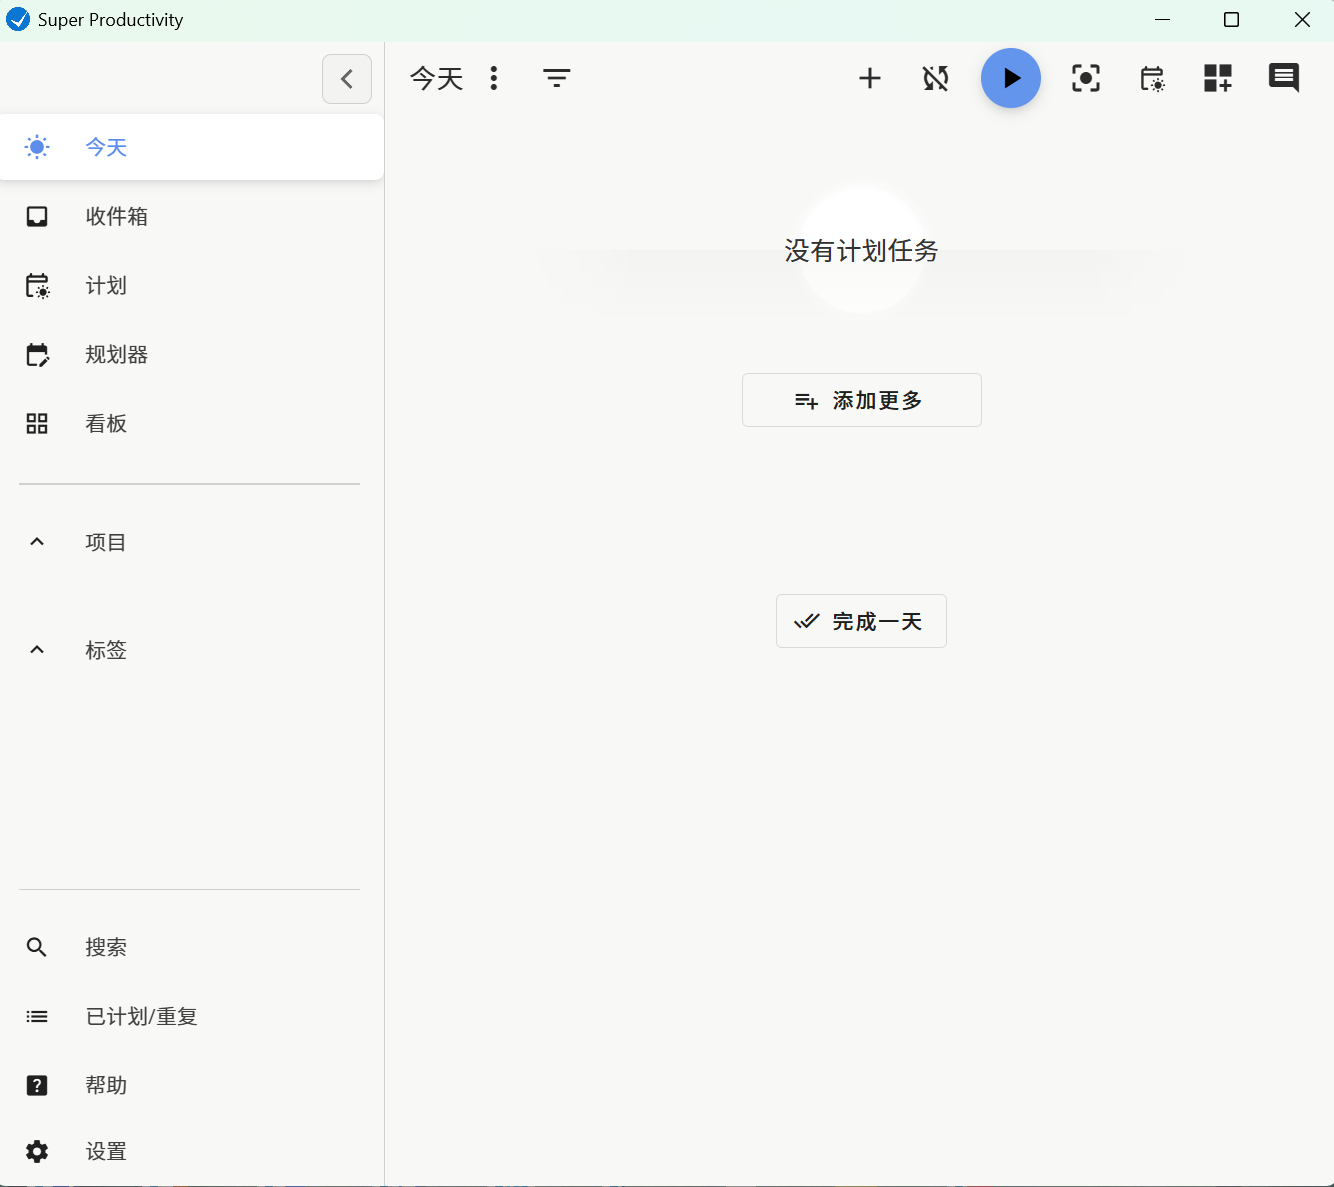This screenshot has height=1187, width=1334.
Task: Collapse the 标签 section
Action: click(x=37, y=649)
